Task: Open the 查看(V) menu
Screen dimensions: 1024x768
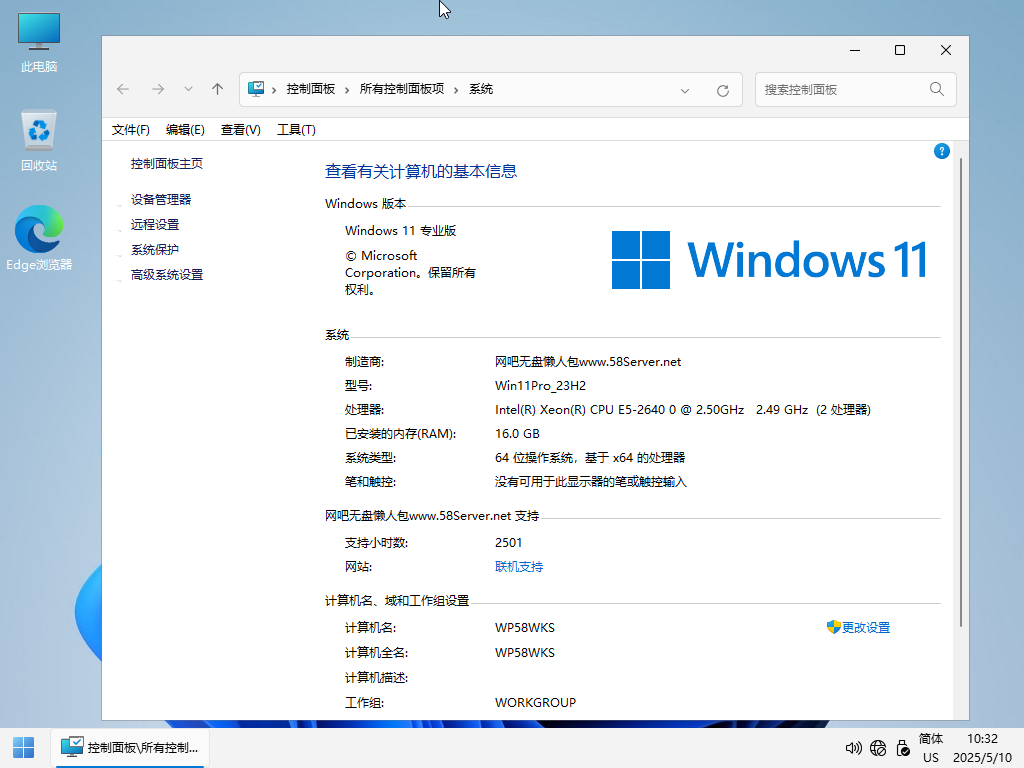Action: pyautogui.click(x=240, y=129)
